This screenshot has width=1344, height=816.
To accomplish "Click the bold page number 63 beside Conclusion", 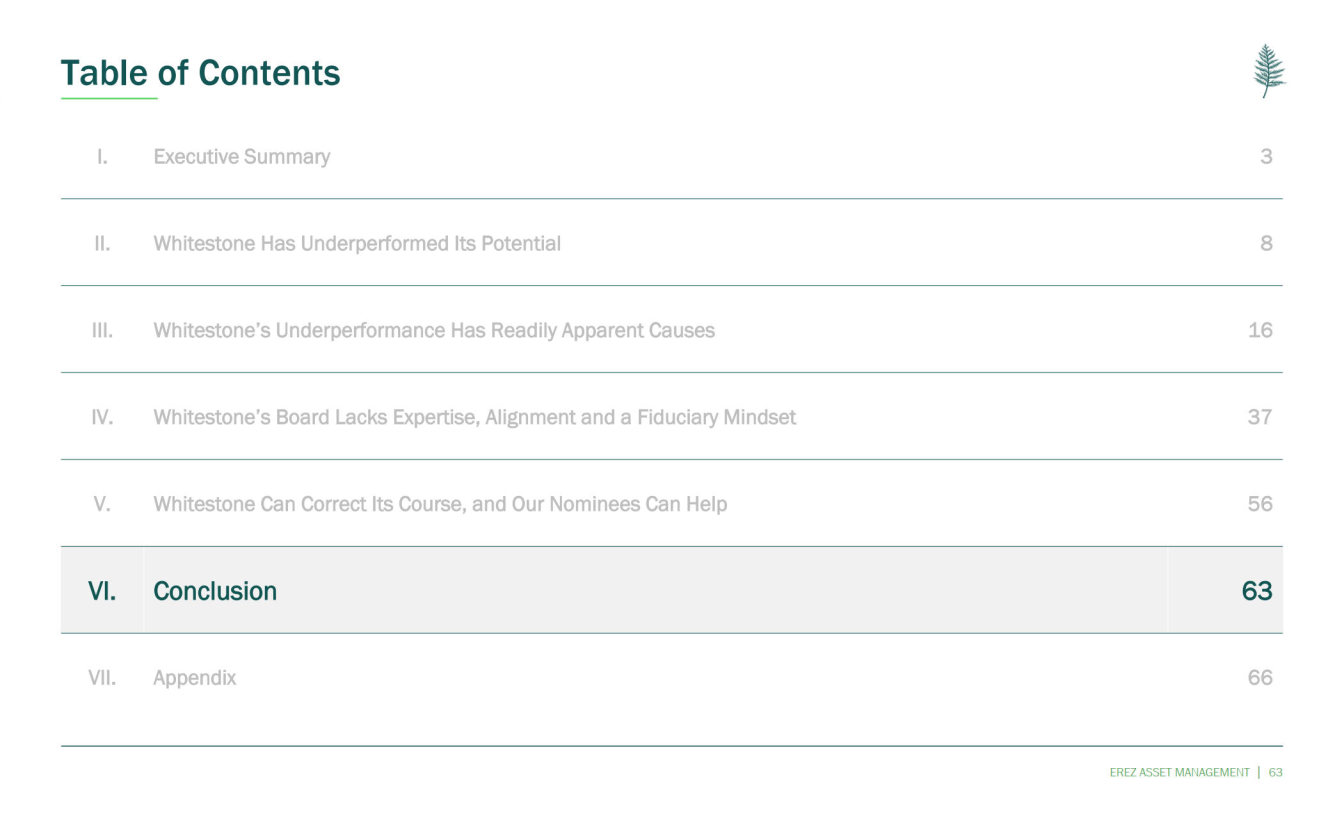I will pyautogui.click(x=1257, y=591).
